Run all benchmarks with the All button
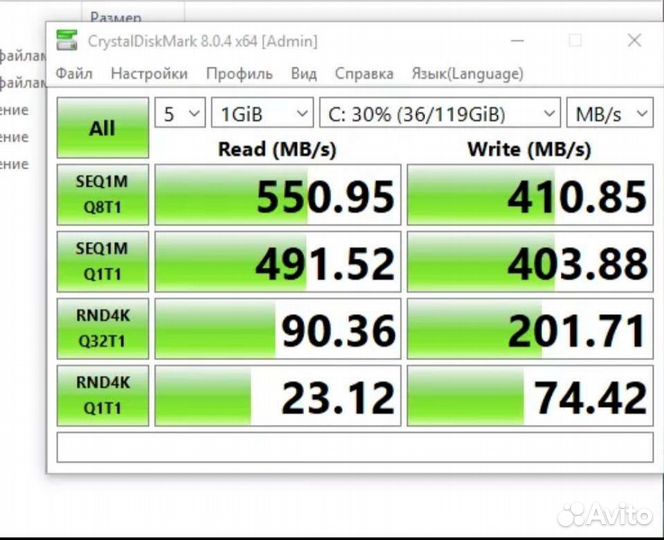Viewport: 664px width, 540px height. click(x=103, y=127)
